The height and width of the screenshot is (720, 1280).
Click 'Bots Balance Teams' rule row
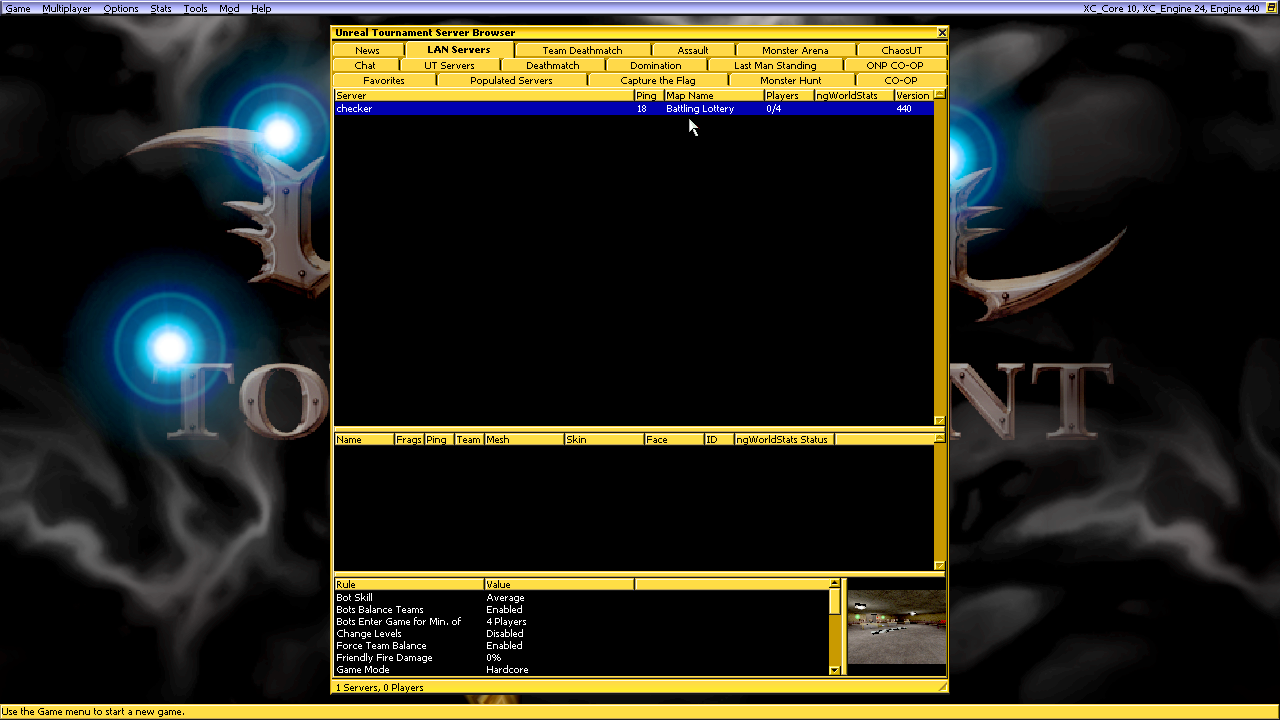[581, 610]
